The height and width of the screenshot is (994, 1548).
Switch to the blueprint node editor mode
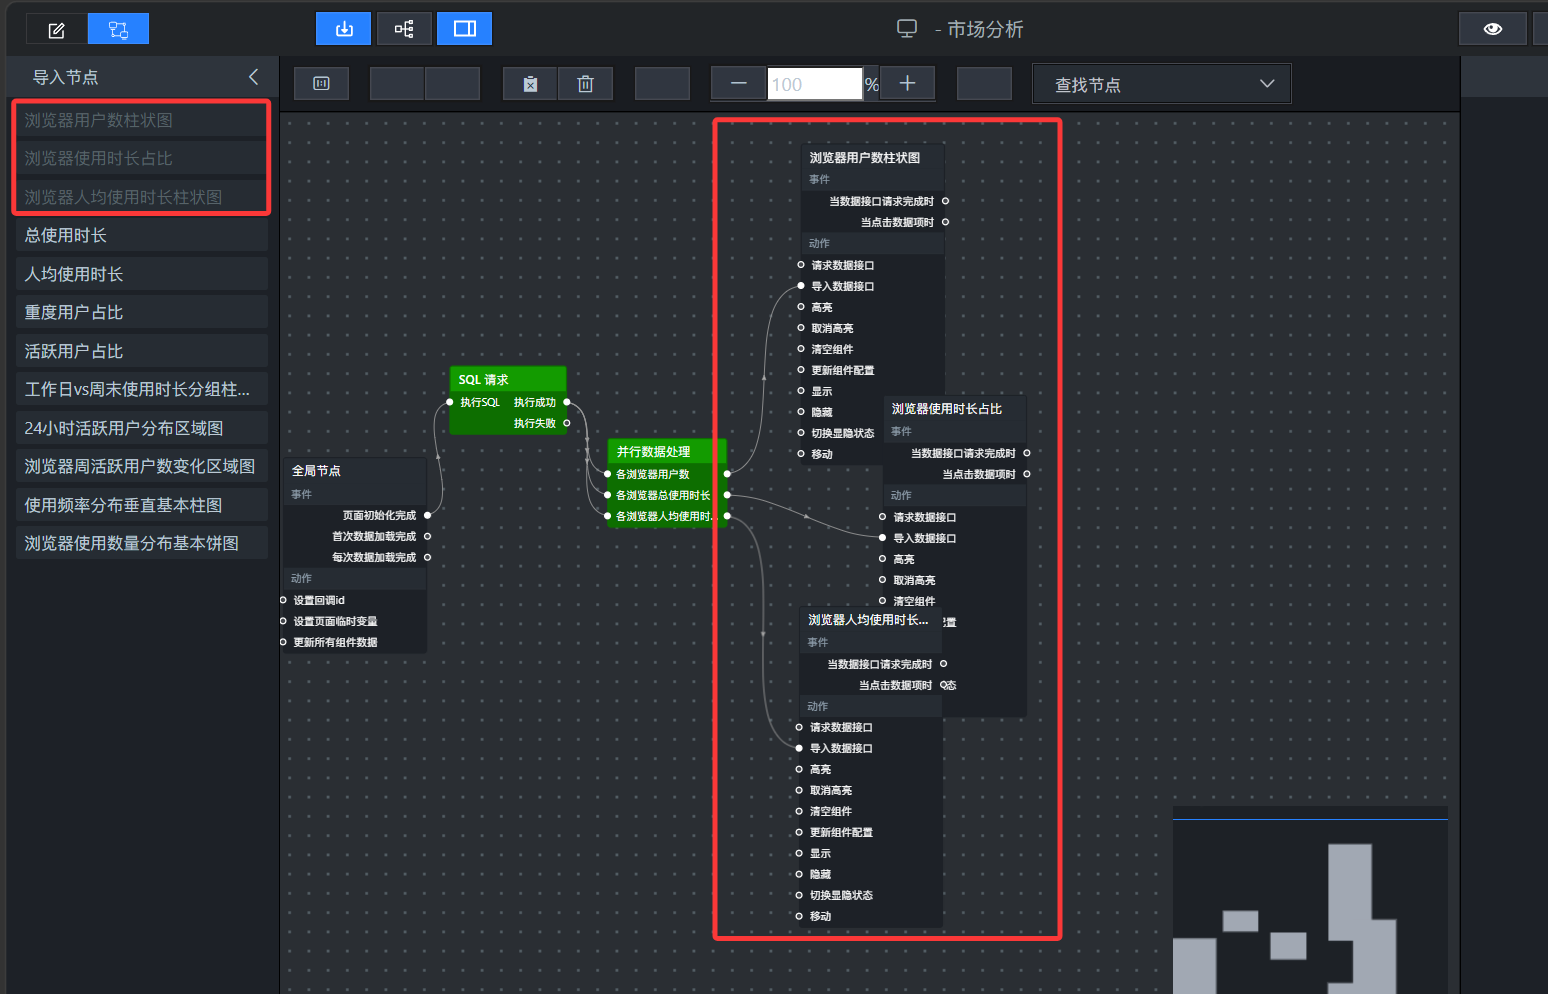tap(118, 30)
